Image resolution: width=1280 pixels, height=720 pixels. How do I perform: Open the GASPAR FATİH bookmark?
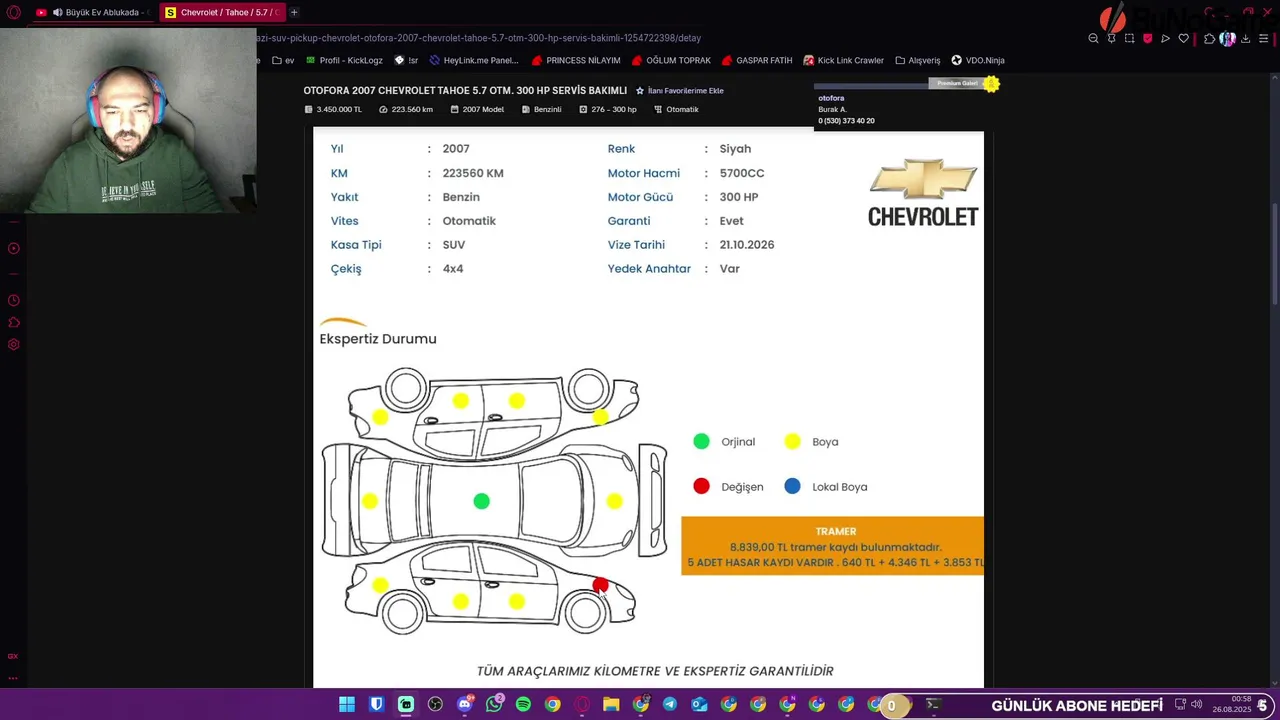(x=757, y=60)
